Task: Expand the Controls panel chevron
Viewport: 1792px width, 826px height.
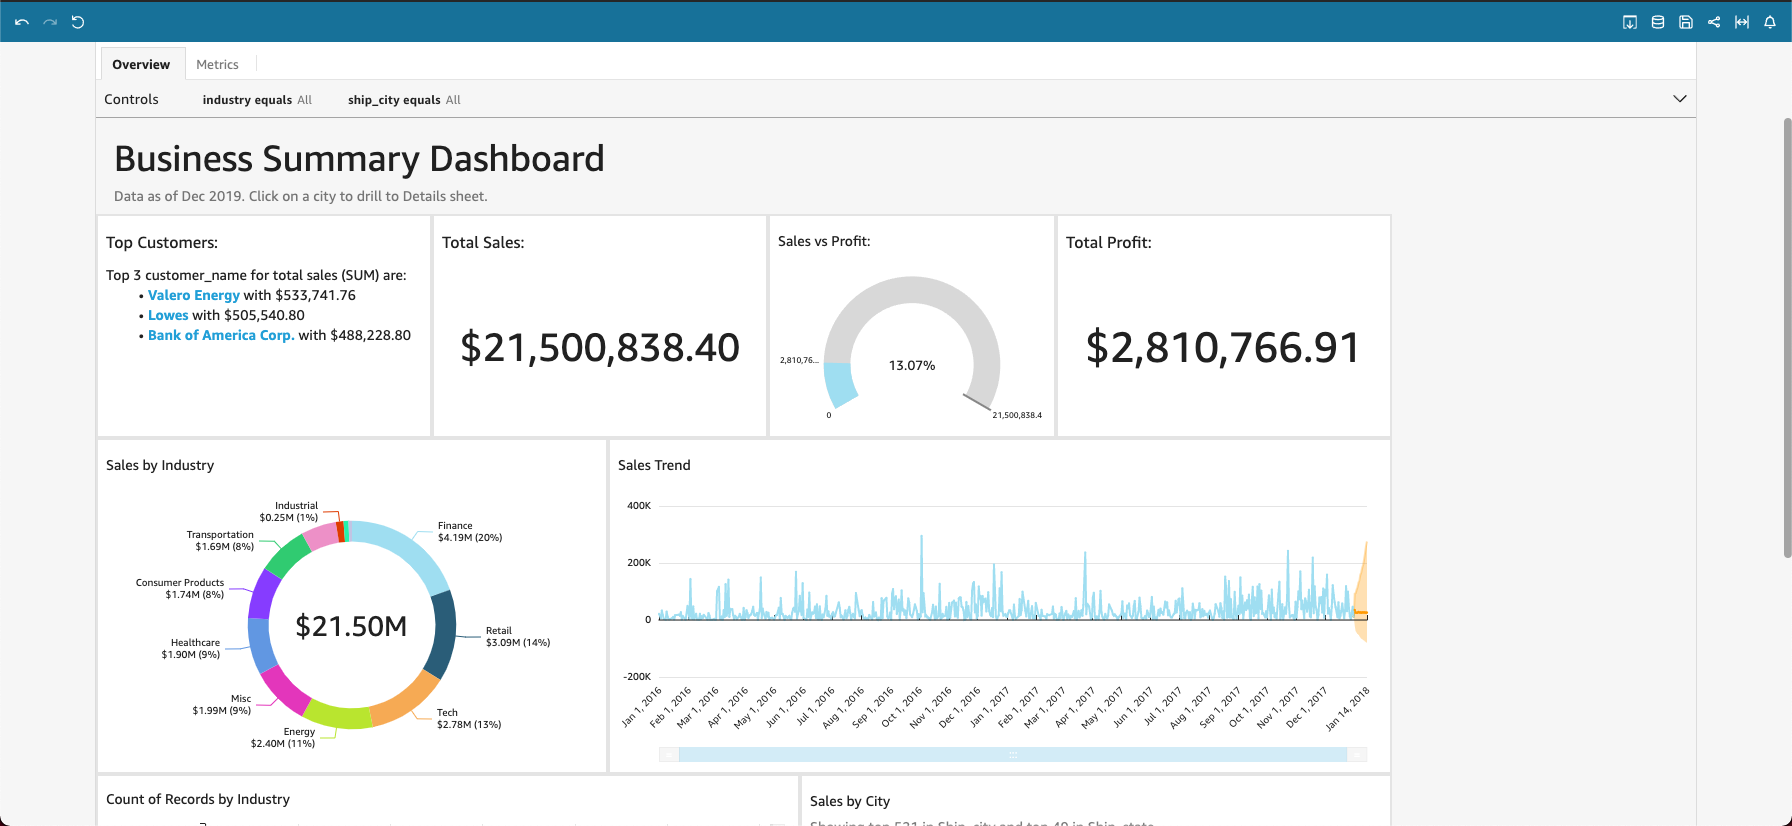Action: [1680, 99]
